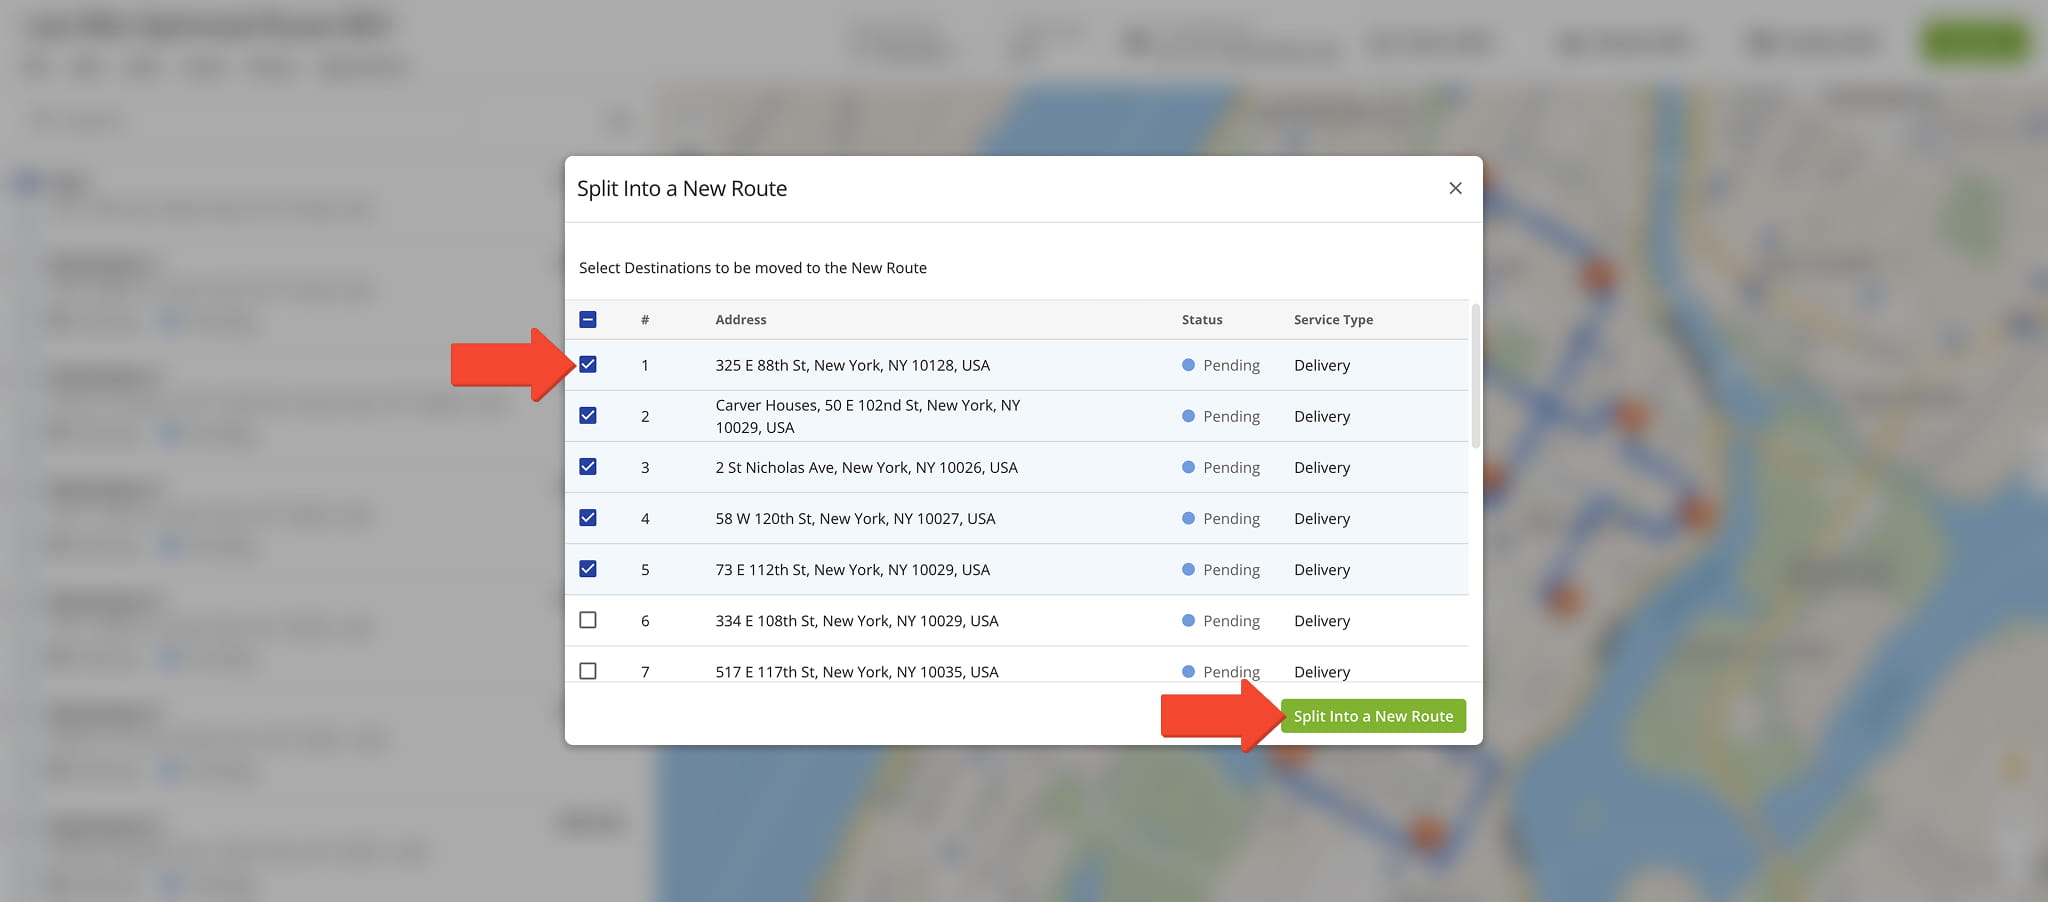
Task: Select the Pending status of destination 1
Action: [x=1222, y=364]
